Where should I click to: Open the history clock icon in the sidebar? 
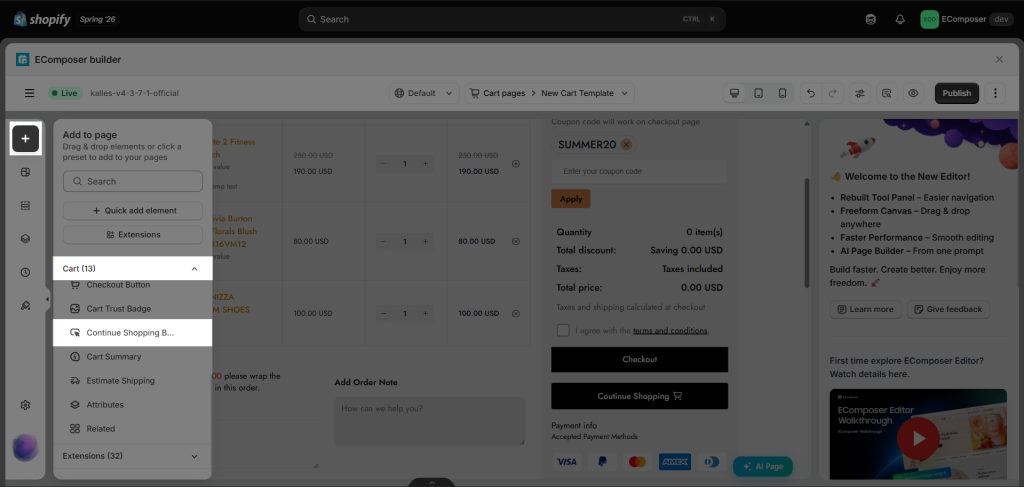[x=25, y=272]
